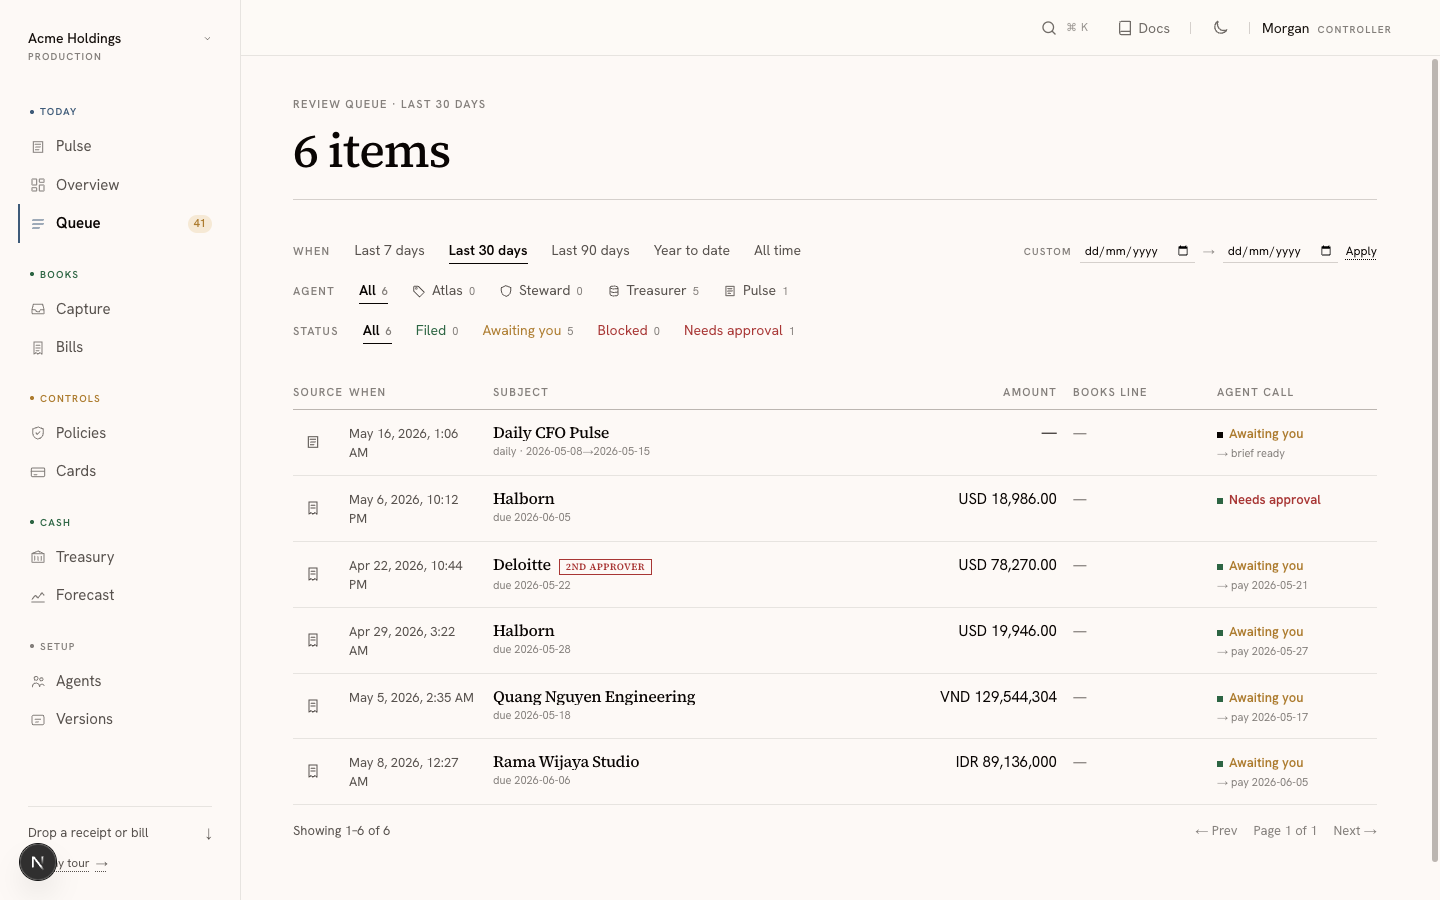This screenshot has height=900, width=1440.
Task: Click the source icon for Rama Wijaya Studio
Action: pyautogui.click(x=313, y=771)
